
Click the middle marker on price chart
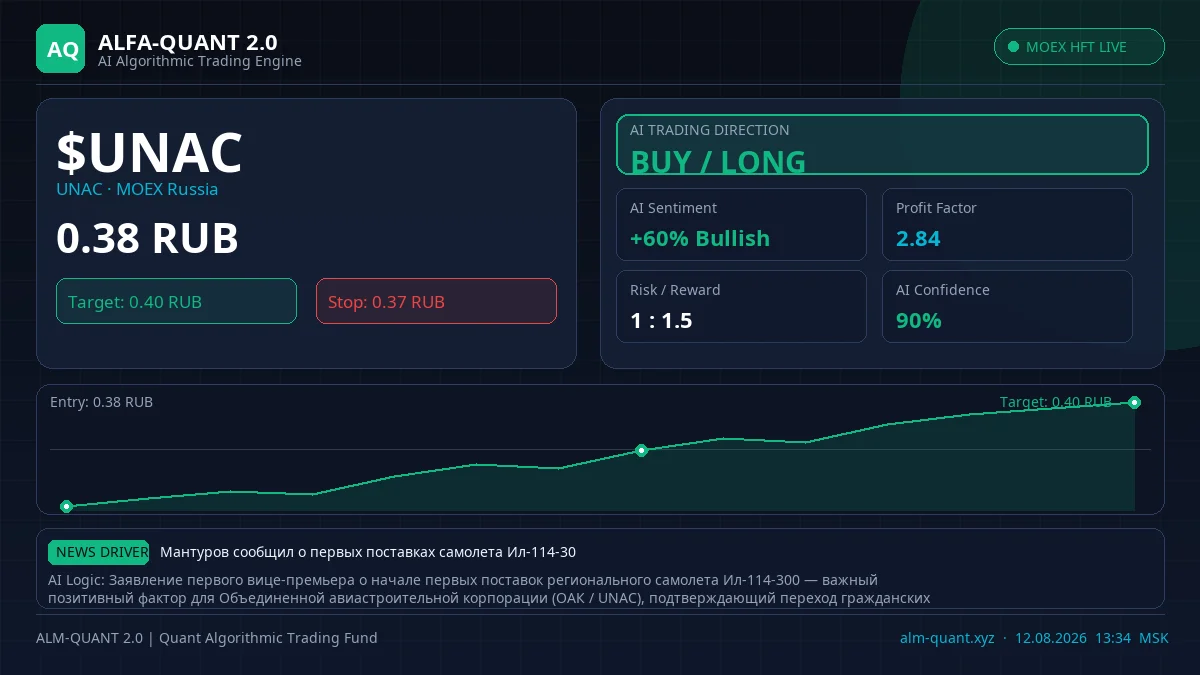[641, 450]
